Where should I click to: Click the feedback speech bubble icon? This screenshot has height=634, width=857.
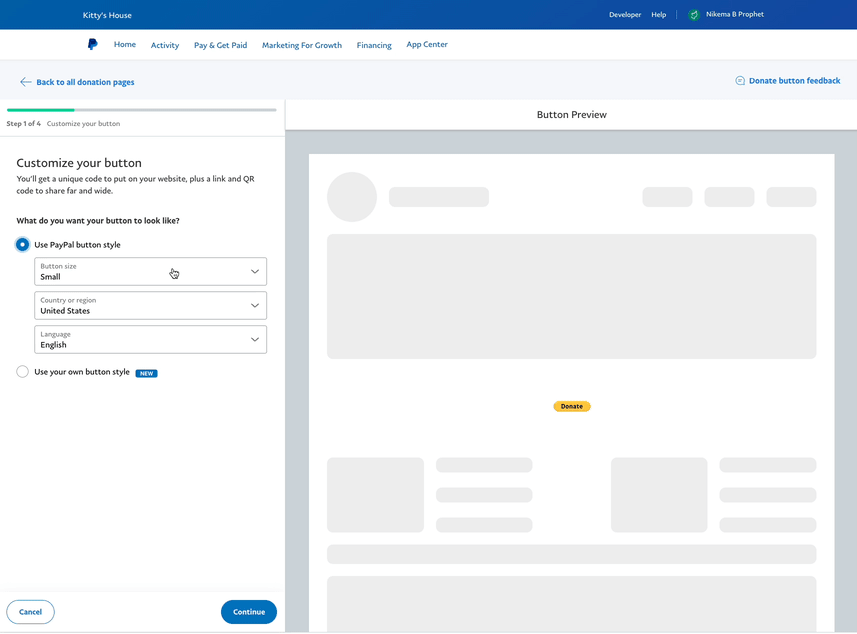[x=740, y=81]
